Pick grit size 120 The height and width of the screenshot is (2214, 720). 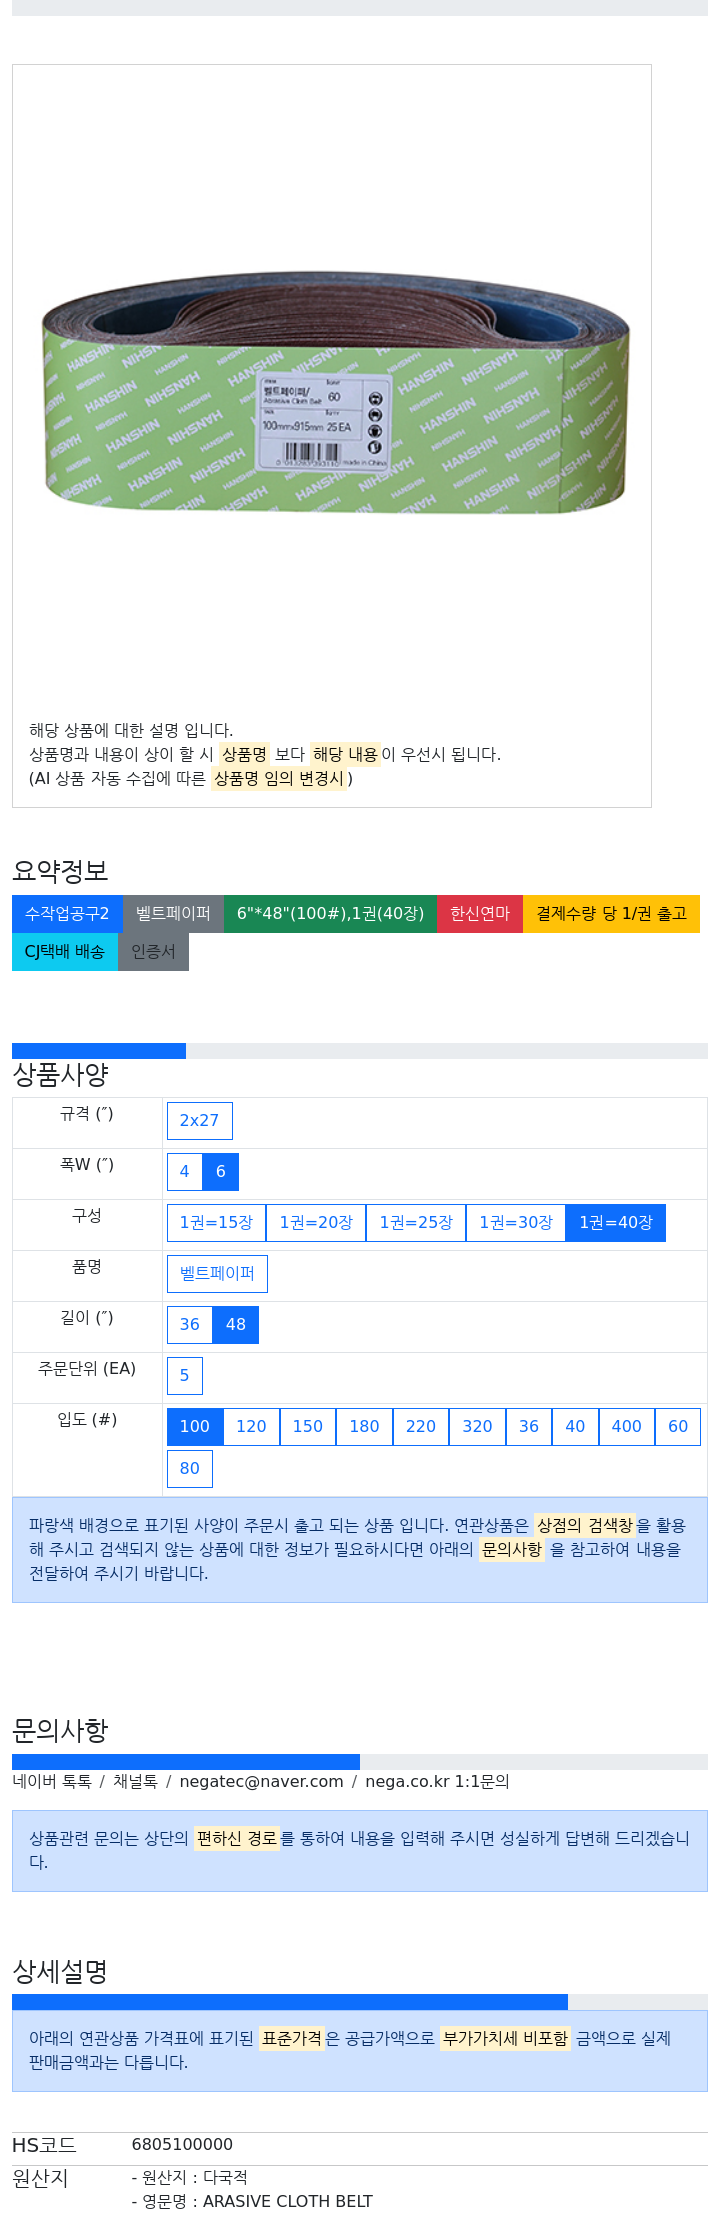tap(251, 1427)
